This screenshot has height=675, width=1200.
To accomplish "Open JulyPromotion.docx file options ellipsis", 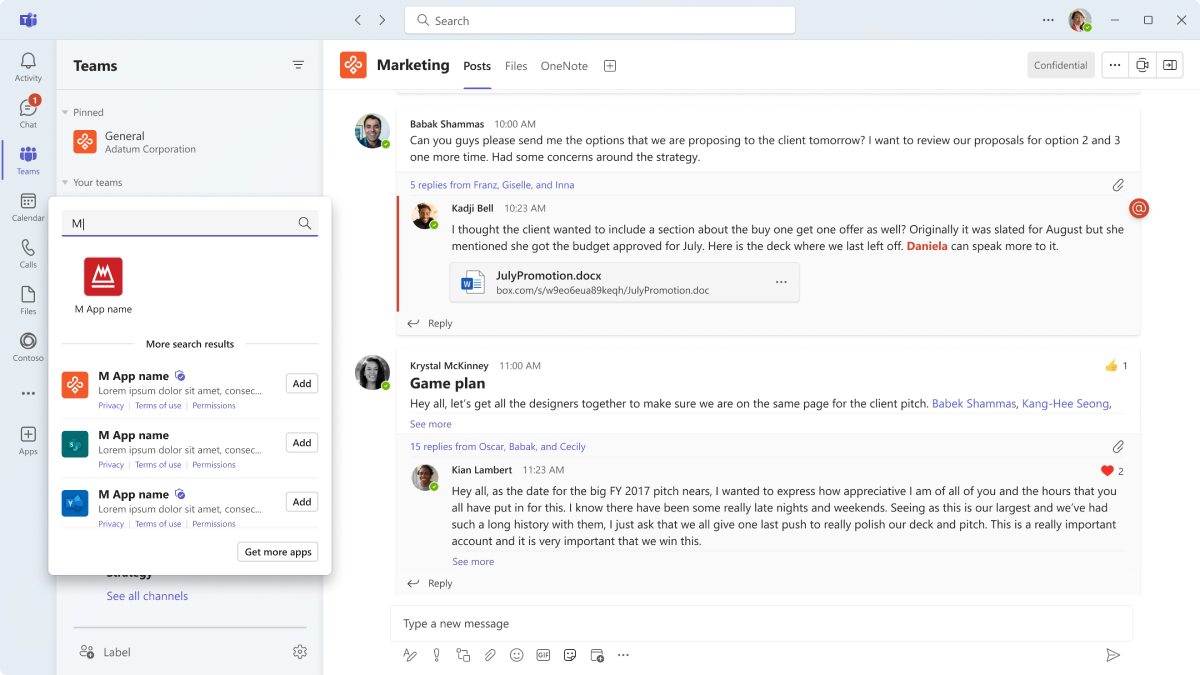I will point(781,282).
